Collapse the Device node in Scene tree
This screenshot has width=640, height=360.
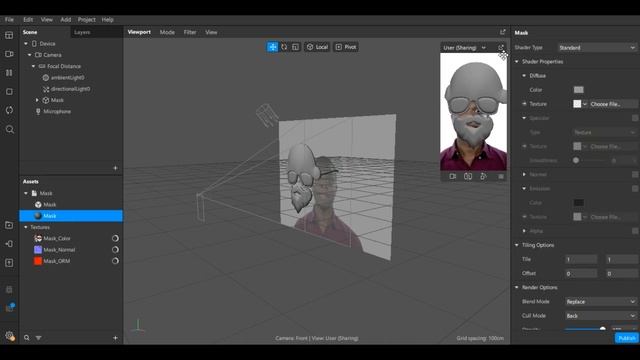point(26,44)
